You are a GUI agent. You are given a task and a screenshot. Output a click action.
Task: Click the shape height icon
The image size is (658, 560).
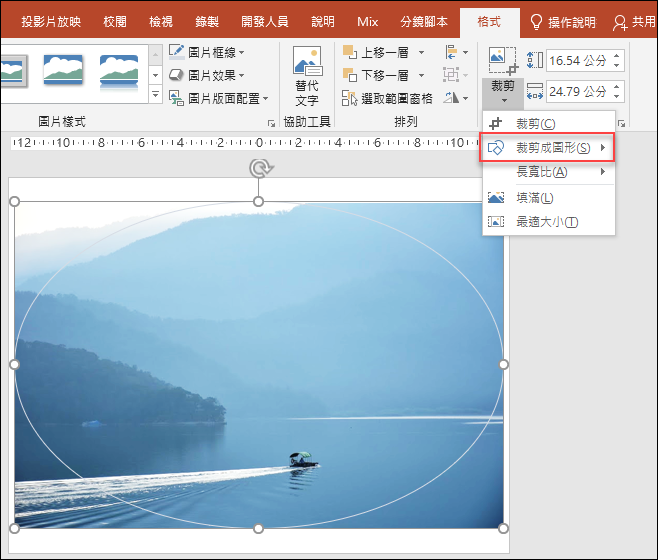[535, 60]
